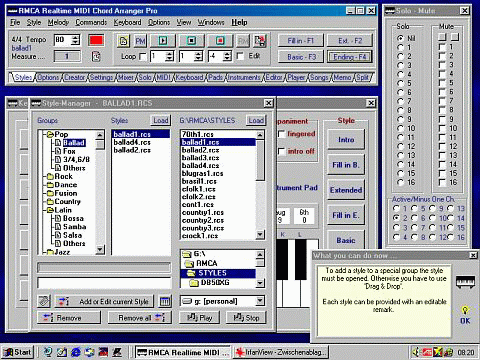Click the Load button beside G:\RMCA\STYLES
480x360 pixels.
point(256,120)
